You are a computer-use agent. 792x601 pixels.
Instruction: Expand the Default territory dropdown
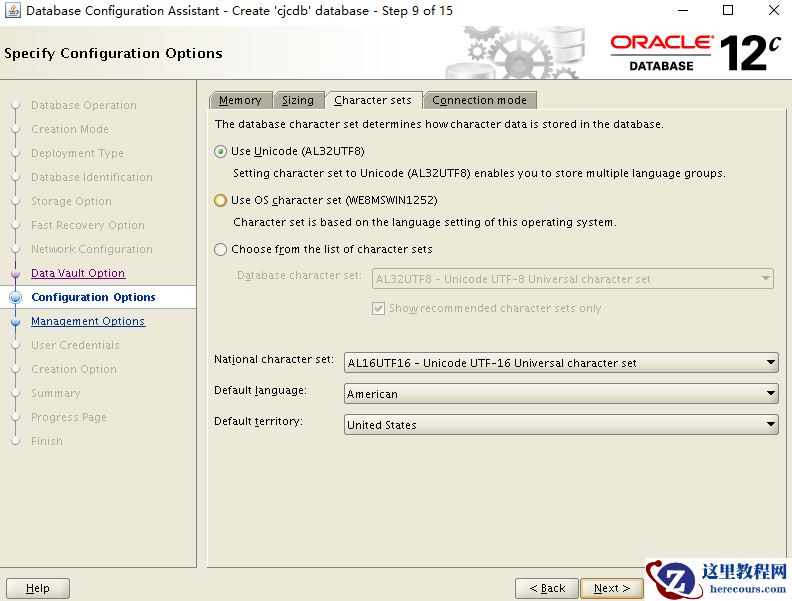(x=561, y=424)
